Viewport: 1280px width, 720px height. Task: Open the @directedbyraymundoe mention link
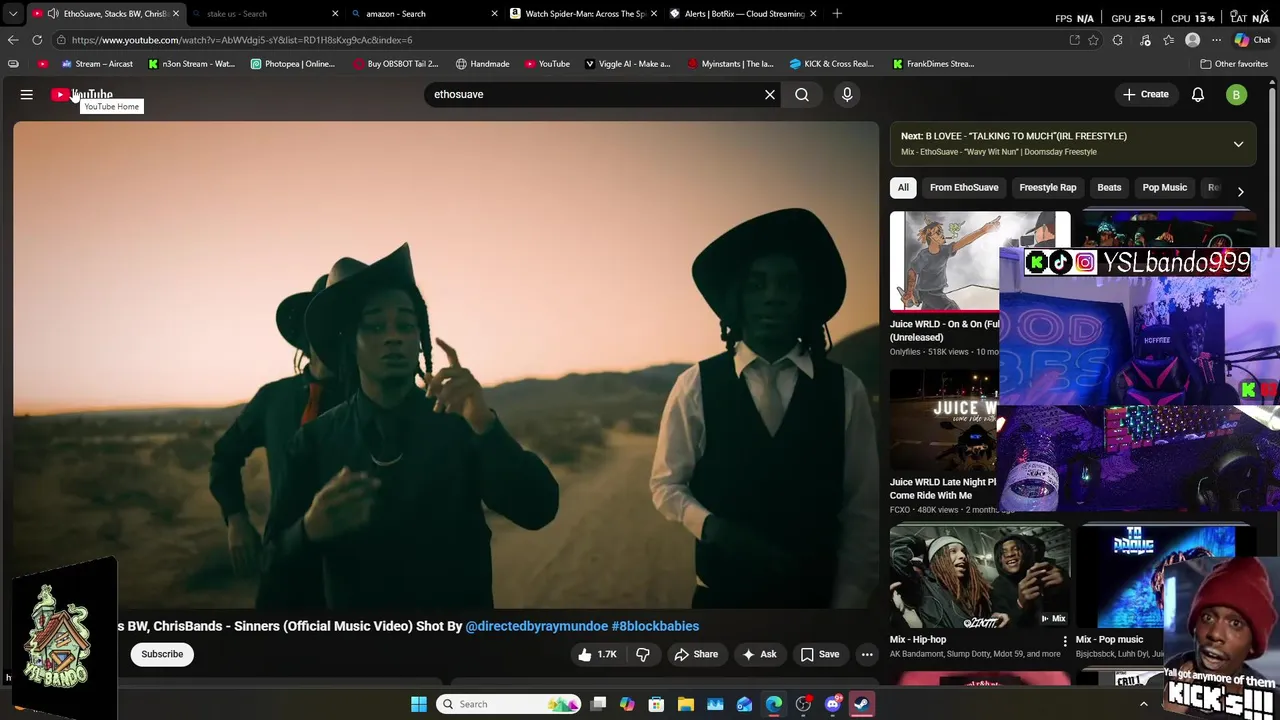click(x=536, y=626)
